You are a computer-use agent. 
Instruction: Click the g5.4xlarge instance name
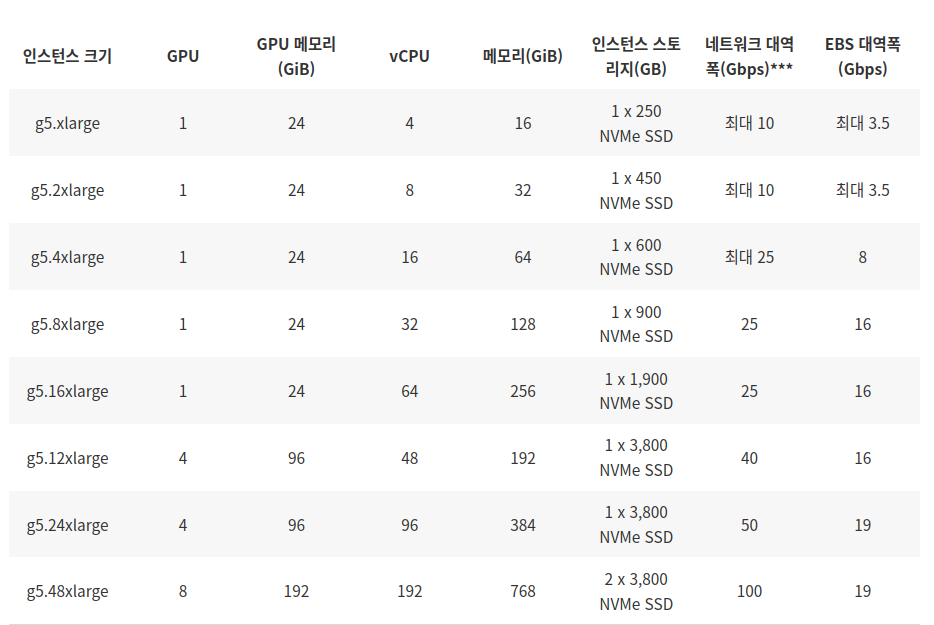click(67, 257)
